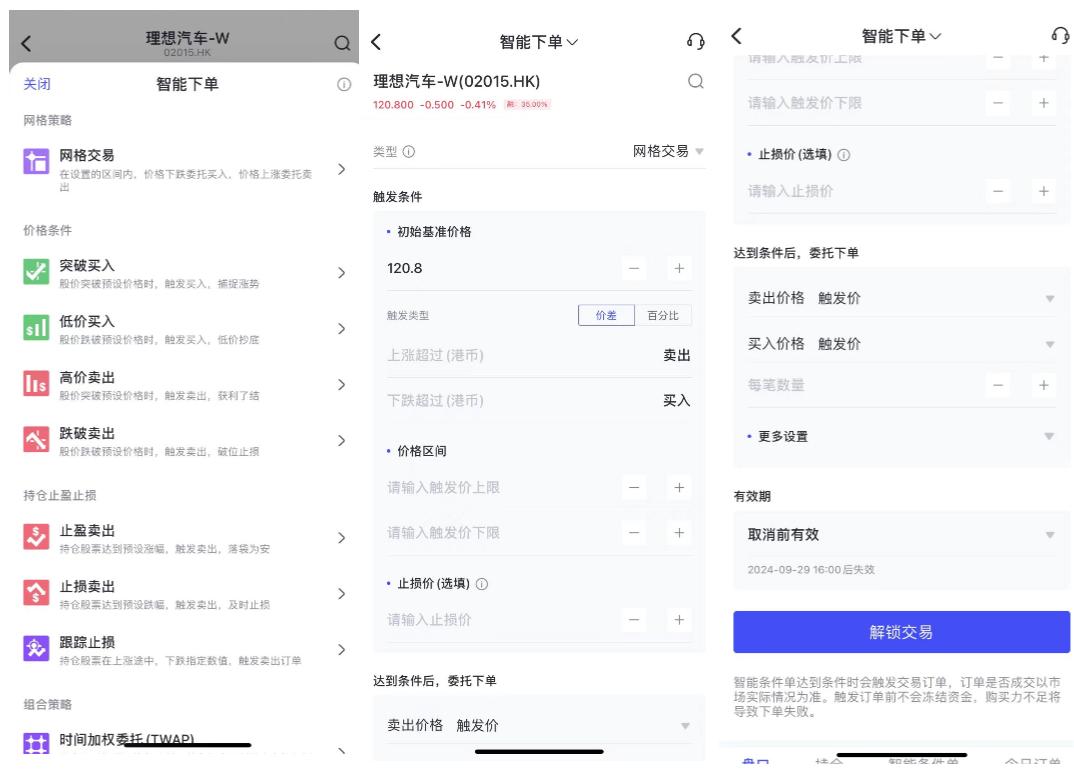Open the 高价卖出 high price sell icon

click(x=36, y=384)
